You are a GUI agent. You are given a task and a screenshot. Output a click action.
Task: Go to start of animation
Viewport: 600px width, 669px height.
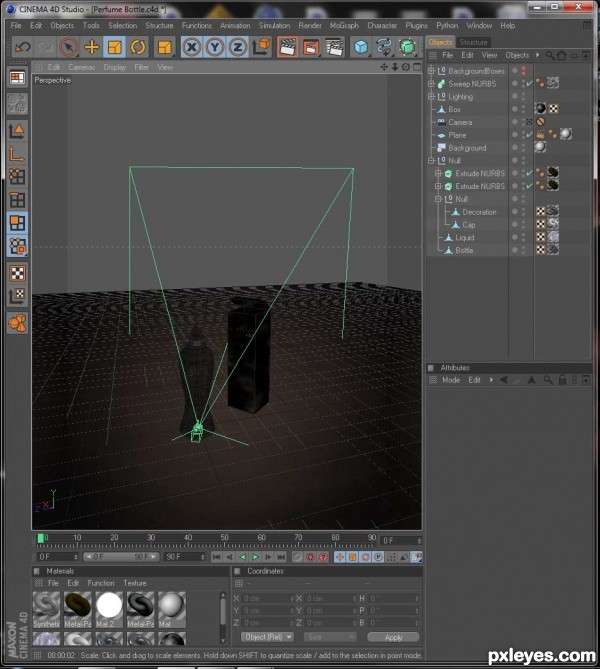(x=216, y=557)
